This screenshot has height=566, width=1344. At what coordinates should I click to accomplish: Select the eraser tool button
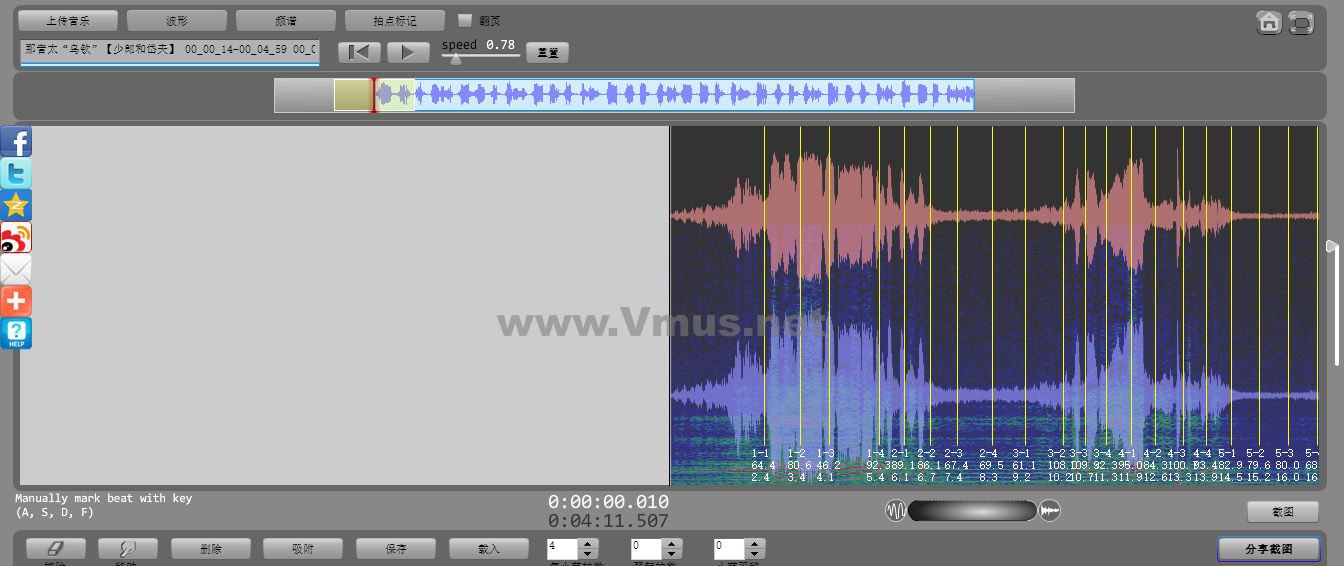[x=55, y=549]
